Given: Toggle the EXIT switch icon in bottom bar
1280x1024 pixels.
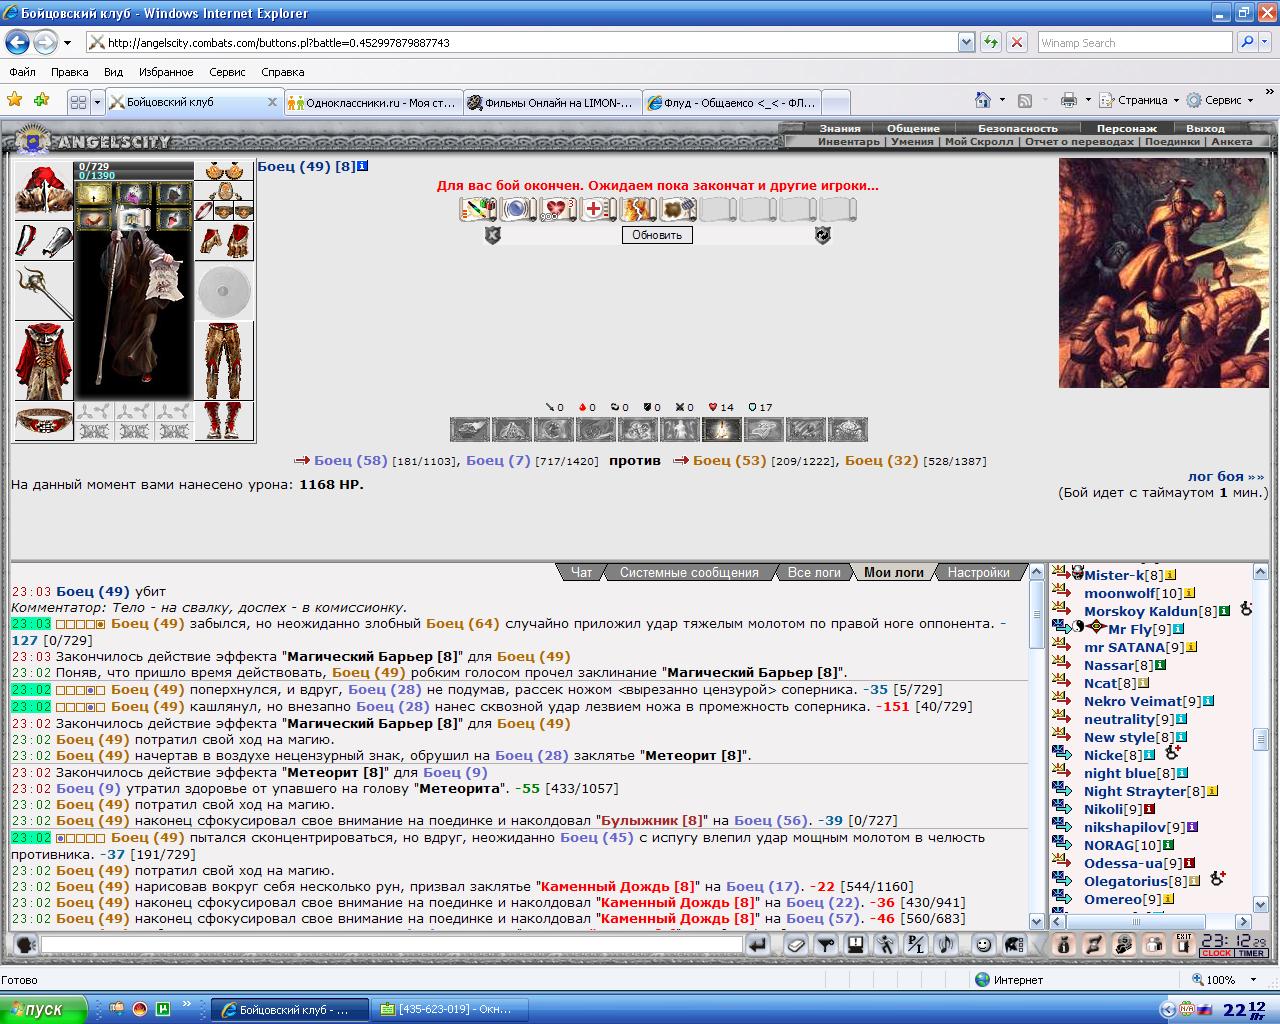Looking at the screenshot, I should pyautogui.click(x=1184, y=944).
